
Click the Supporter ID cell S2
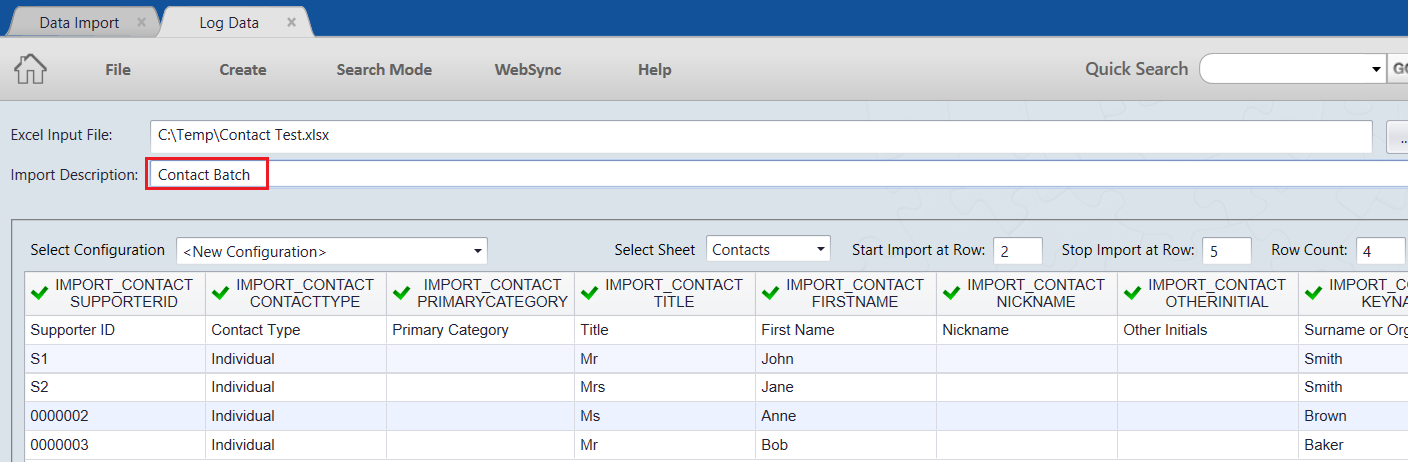point(115,387)
